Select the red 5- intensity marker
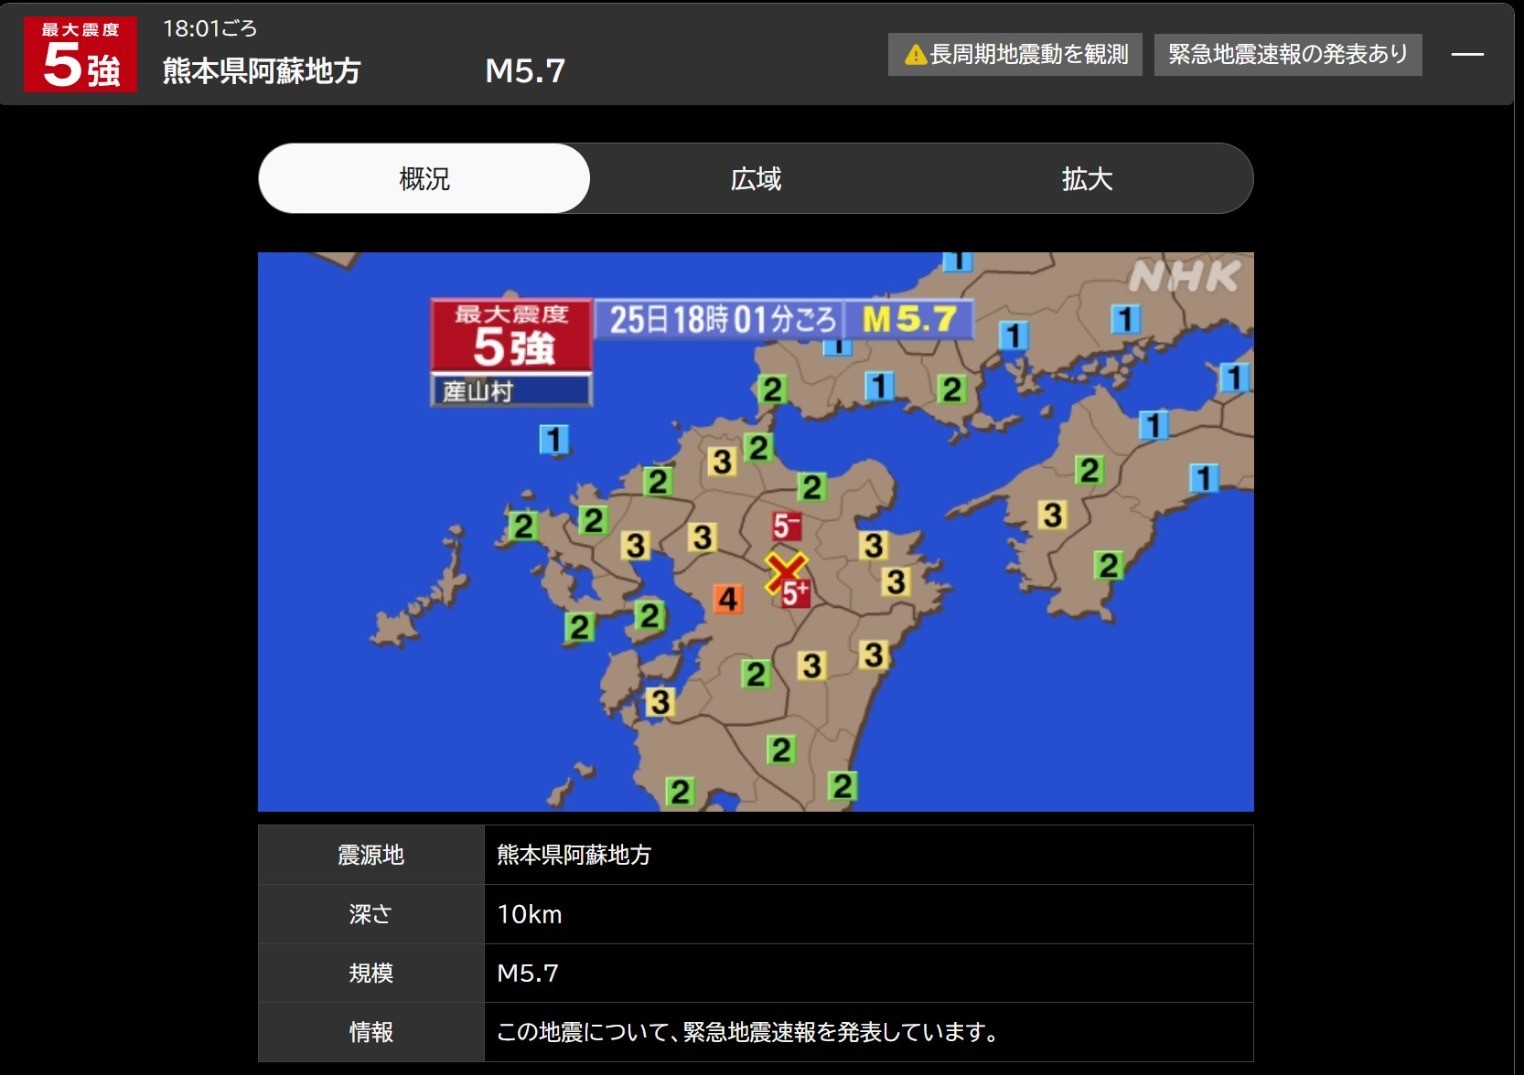This screenshot has height=1075, width=1524. 786,525
